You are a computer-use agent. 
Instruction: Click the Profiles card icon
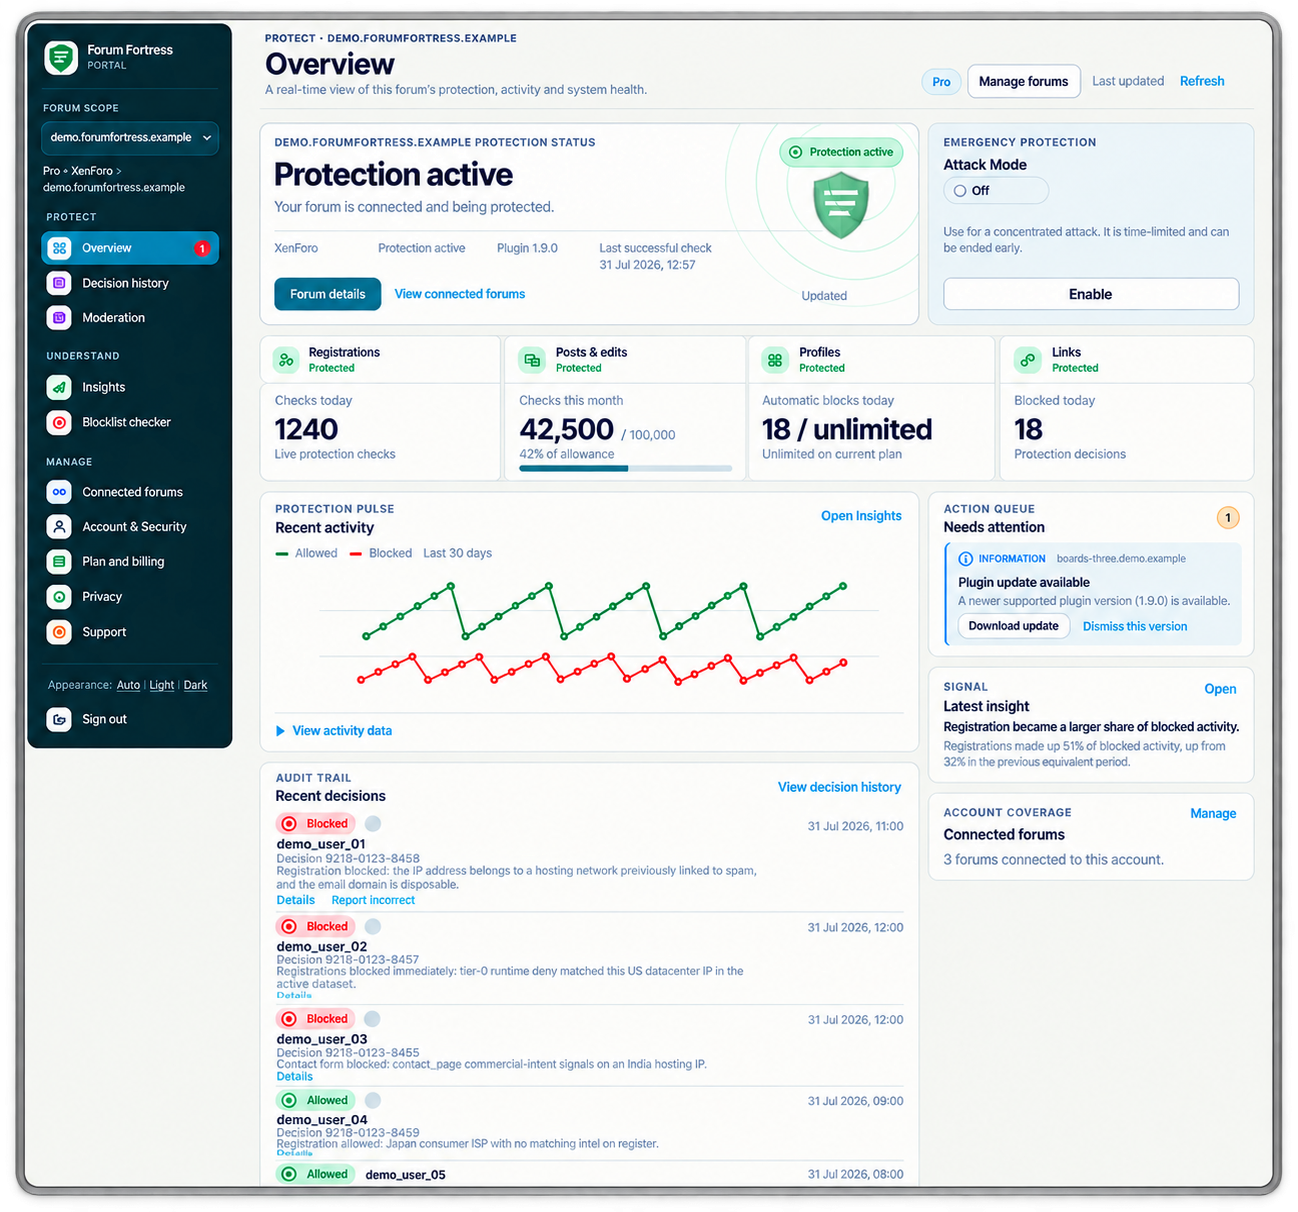click(775, 360)
